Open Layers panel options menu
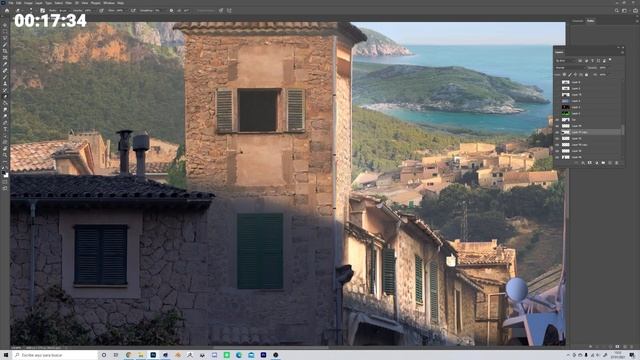Image resolution: width=640 pixels, height=360 pixels. tap(622, 52)
